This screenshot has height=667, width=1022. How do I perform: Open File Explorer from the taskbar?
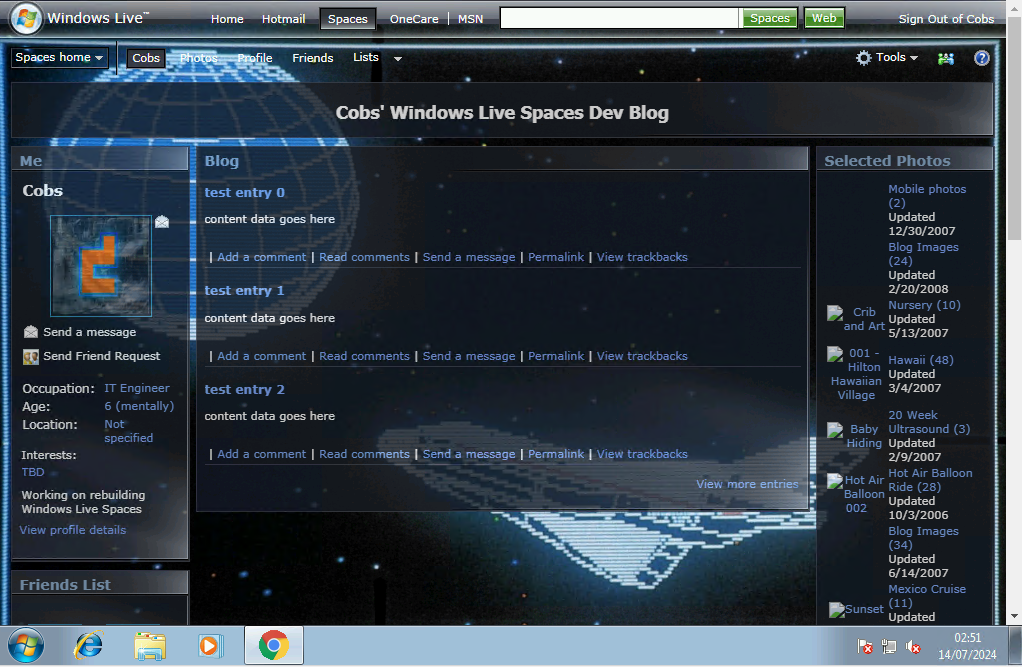(x=149, y=646)
